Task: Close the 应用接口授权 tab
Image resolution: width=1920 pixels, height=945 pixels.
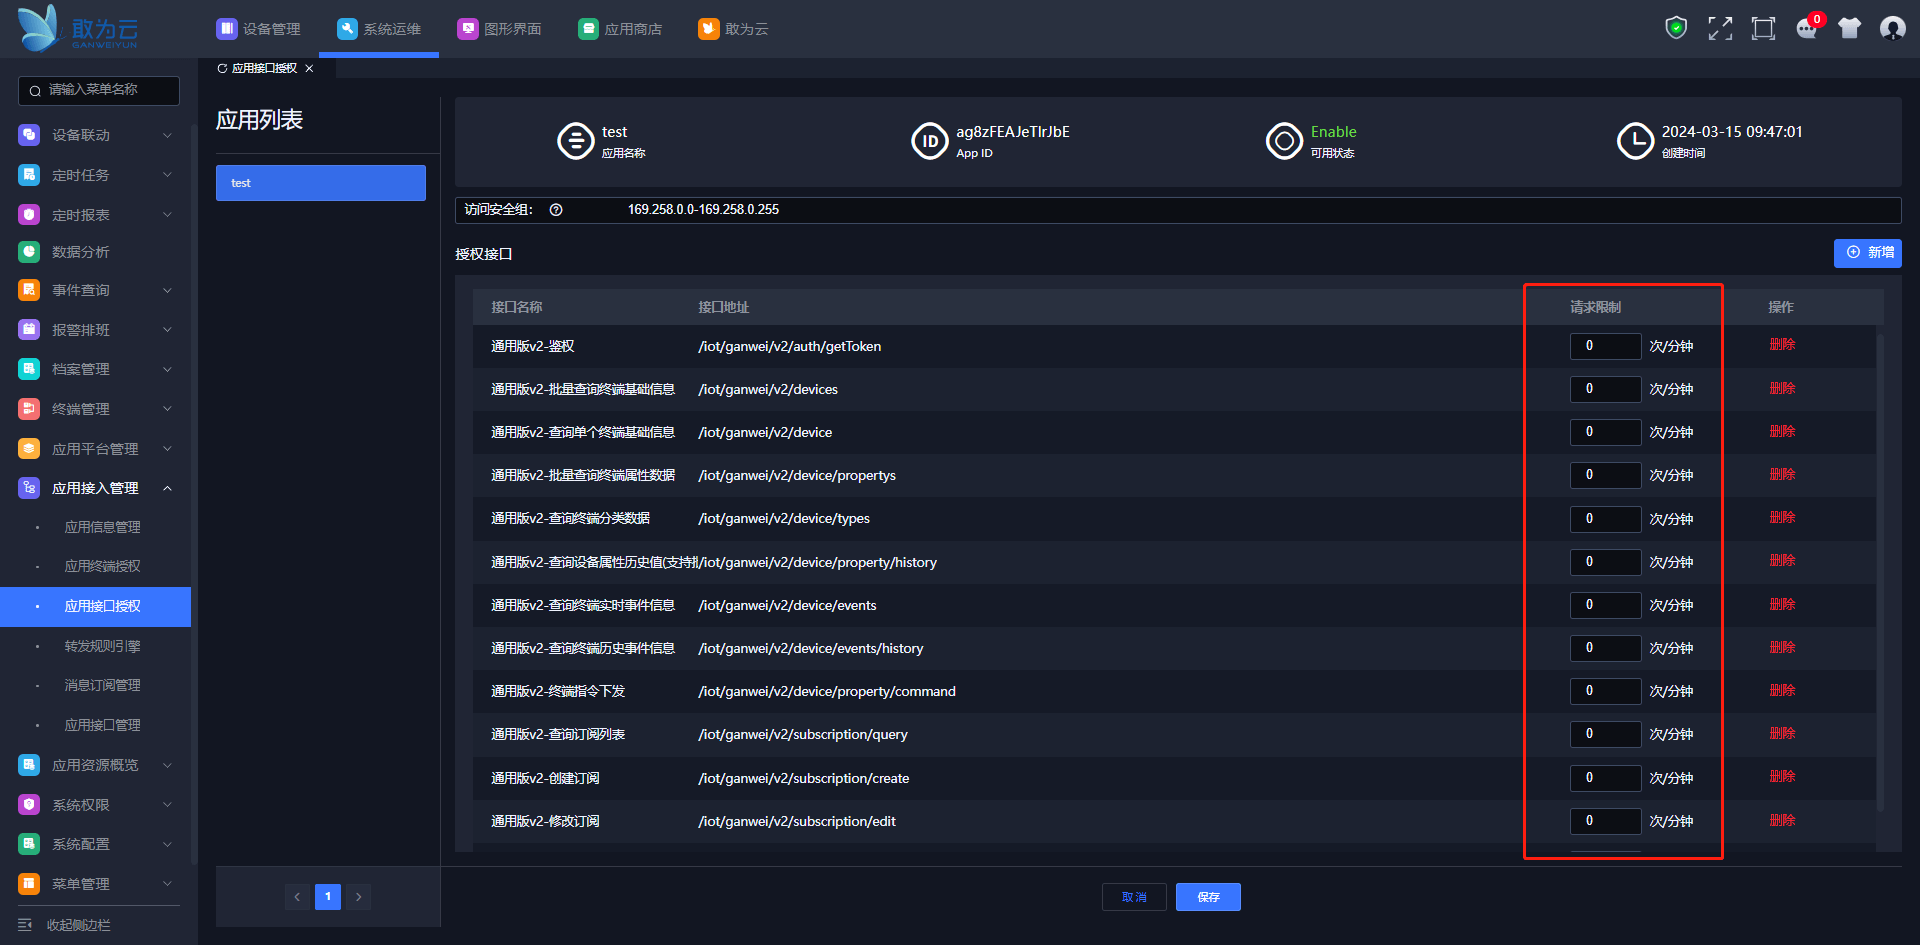Action: tap(309, 69)
